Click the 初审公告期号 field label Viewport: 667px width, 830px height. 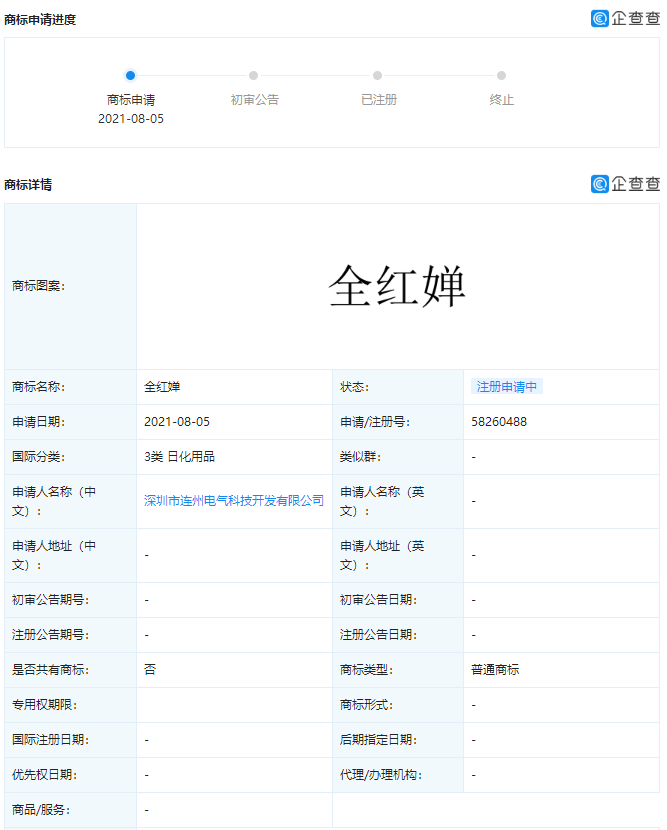50,600
